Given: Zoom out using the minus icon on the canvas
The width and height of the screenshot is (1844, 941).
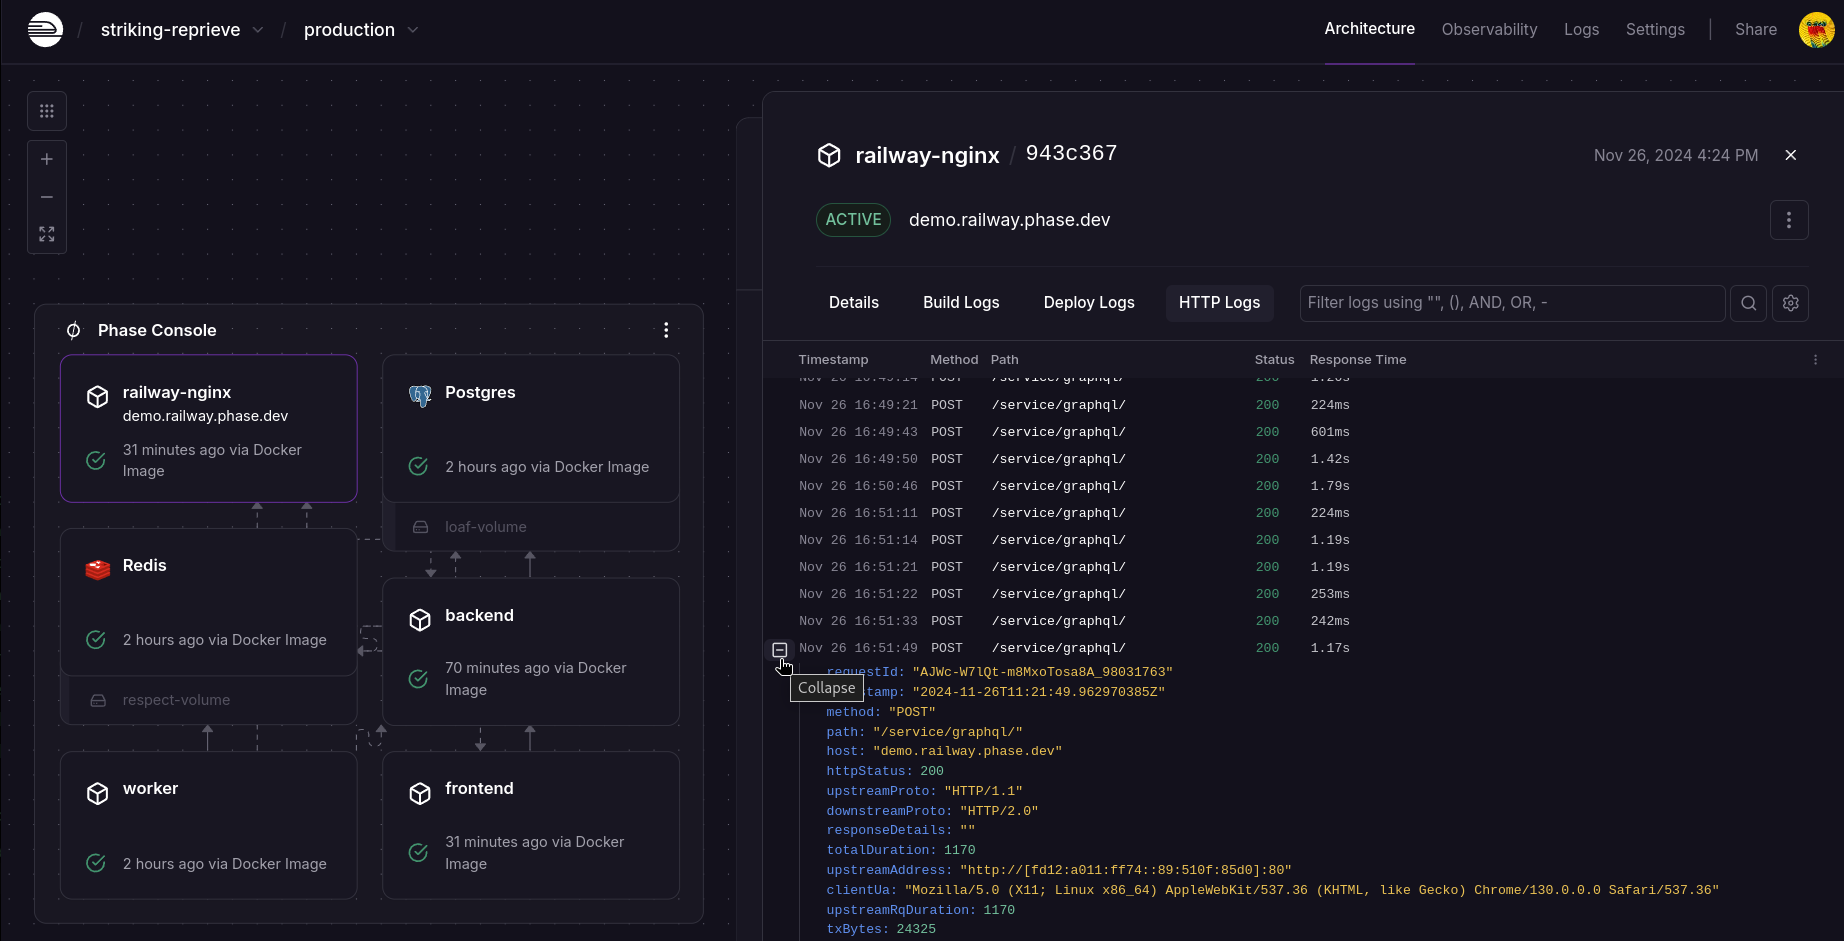Looking at the screenshot, I should [46, 197].
